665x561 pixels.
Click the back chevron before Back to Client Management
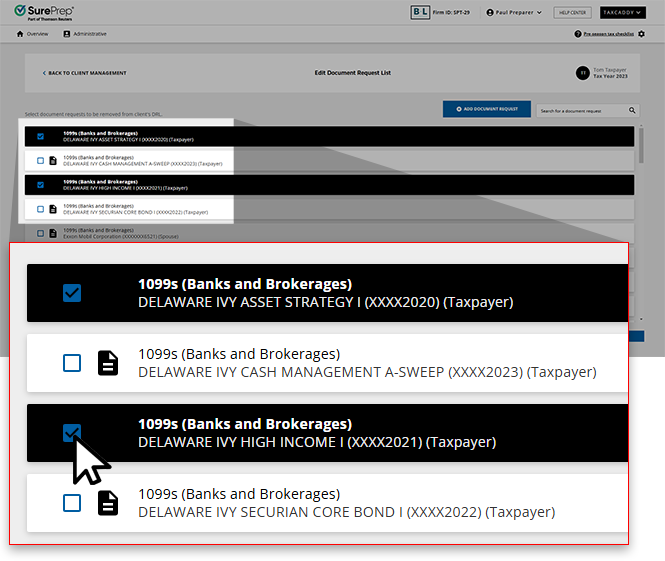pyautogui.click(x=44, y=73)
